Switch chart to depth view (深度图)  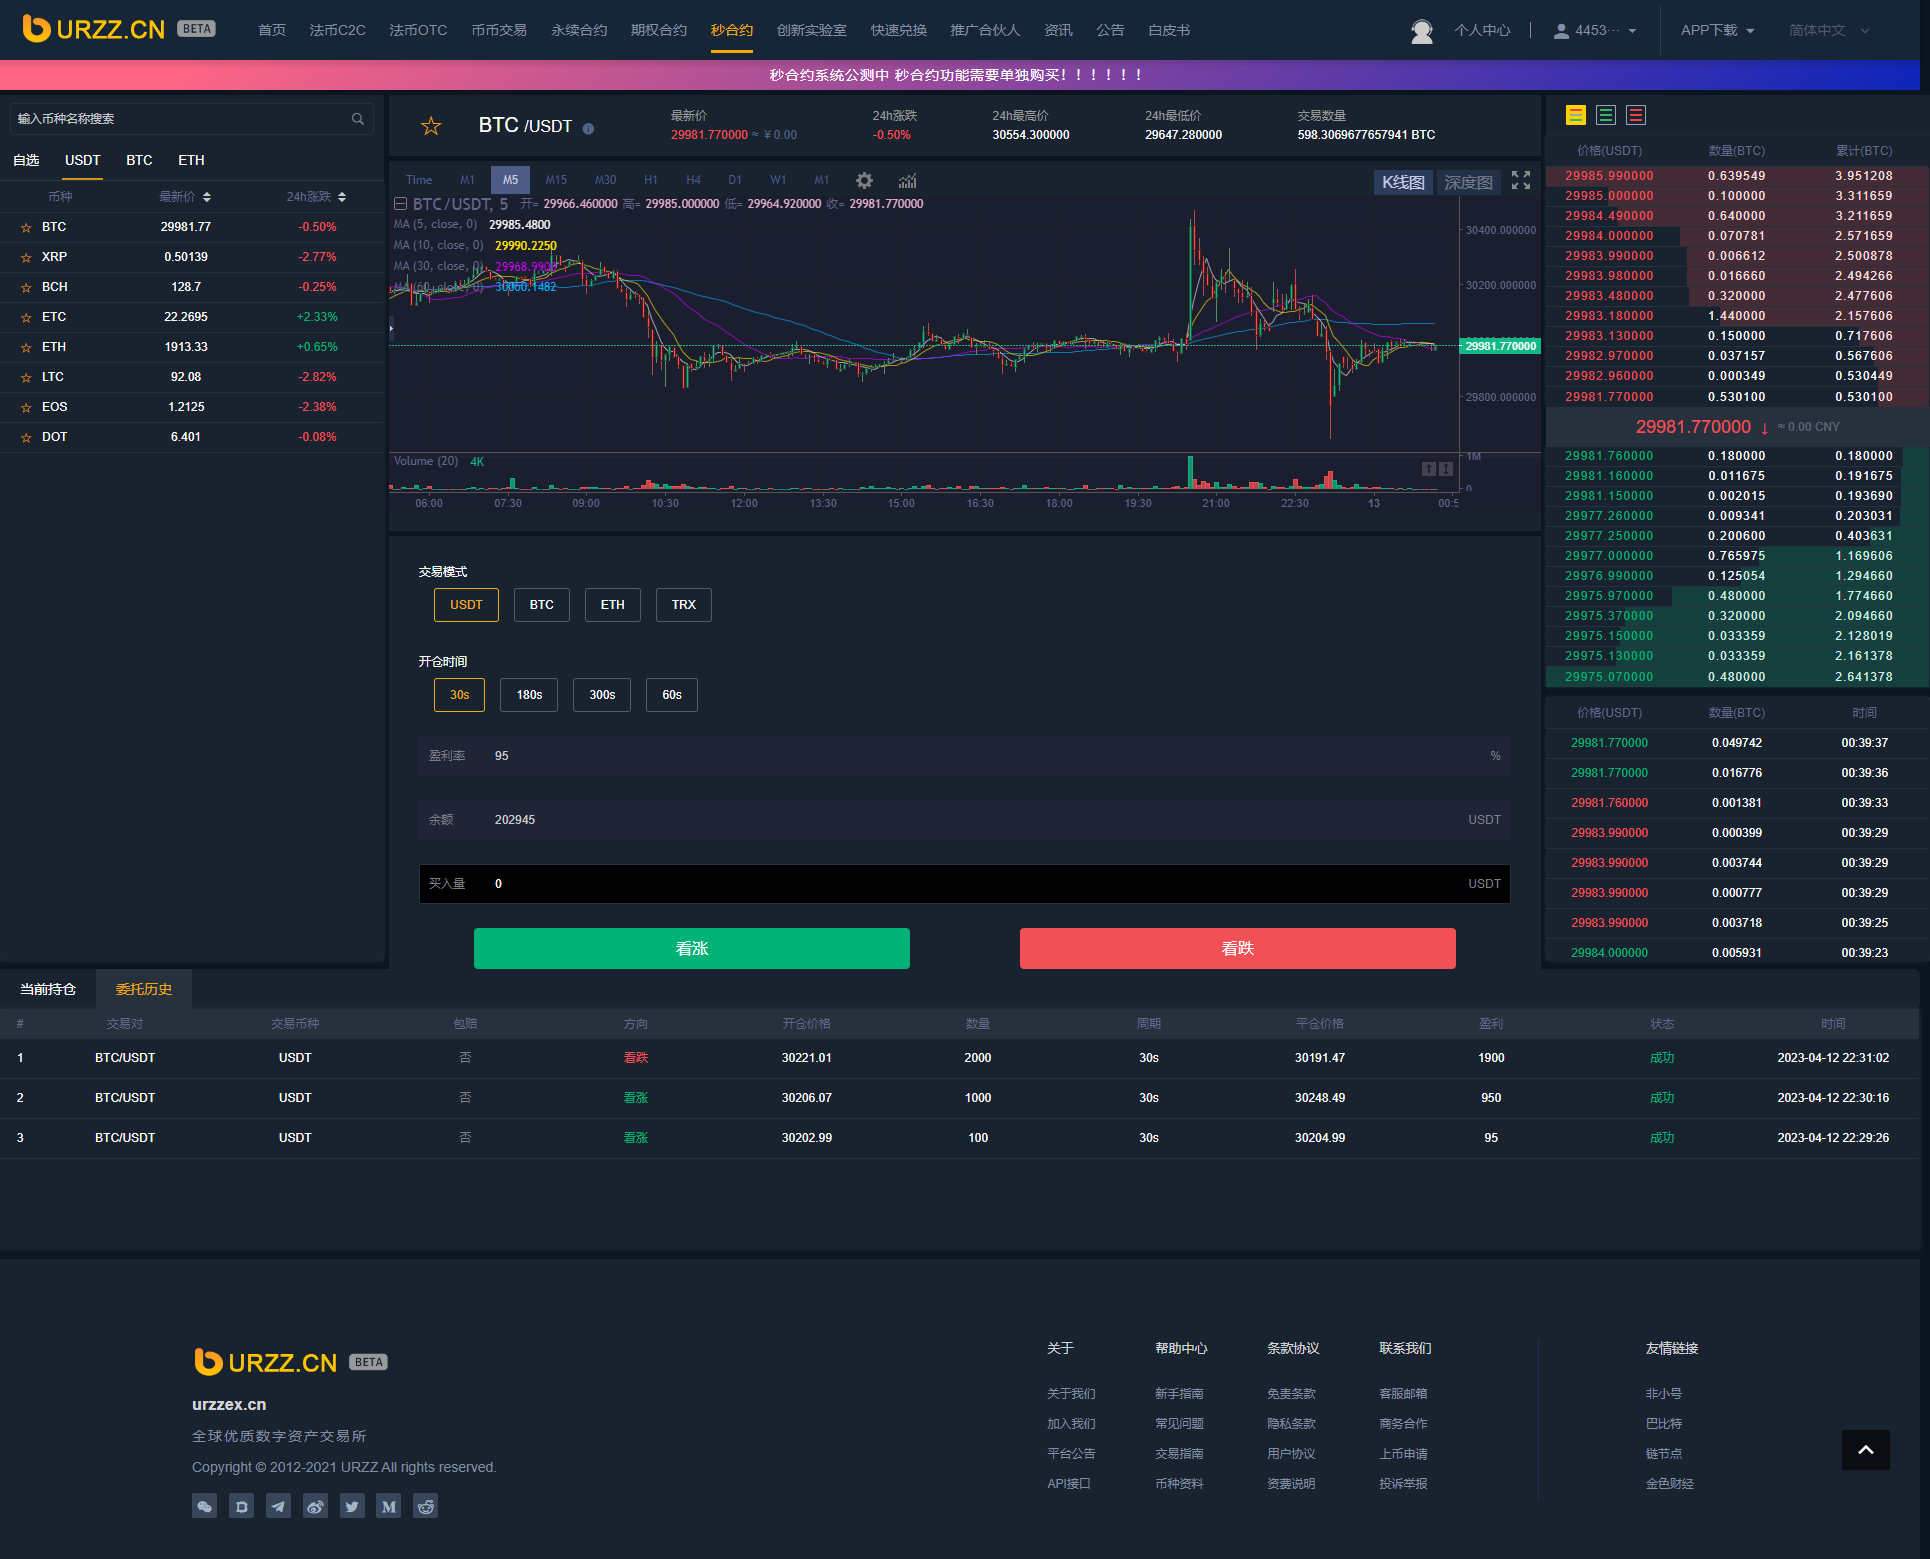tap(1467, 182)
